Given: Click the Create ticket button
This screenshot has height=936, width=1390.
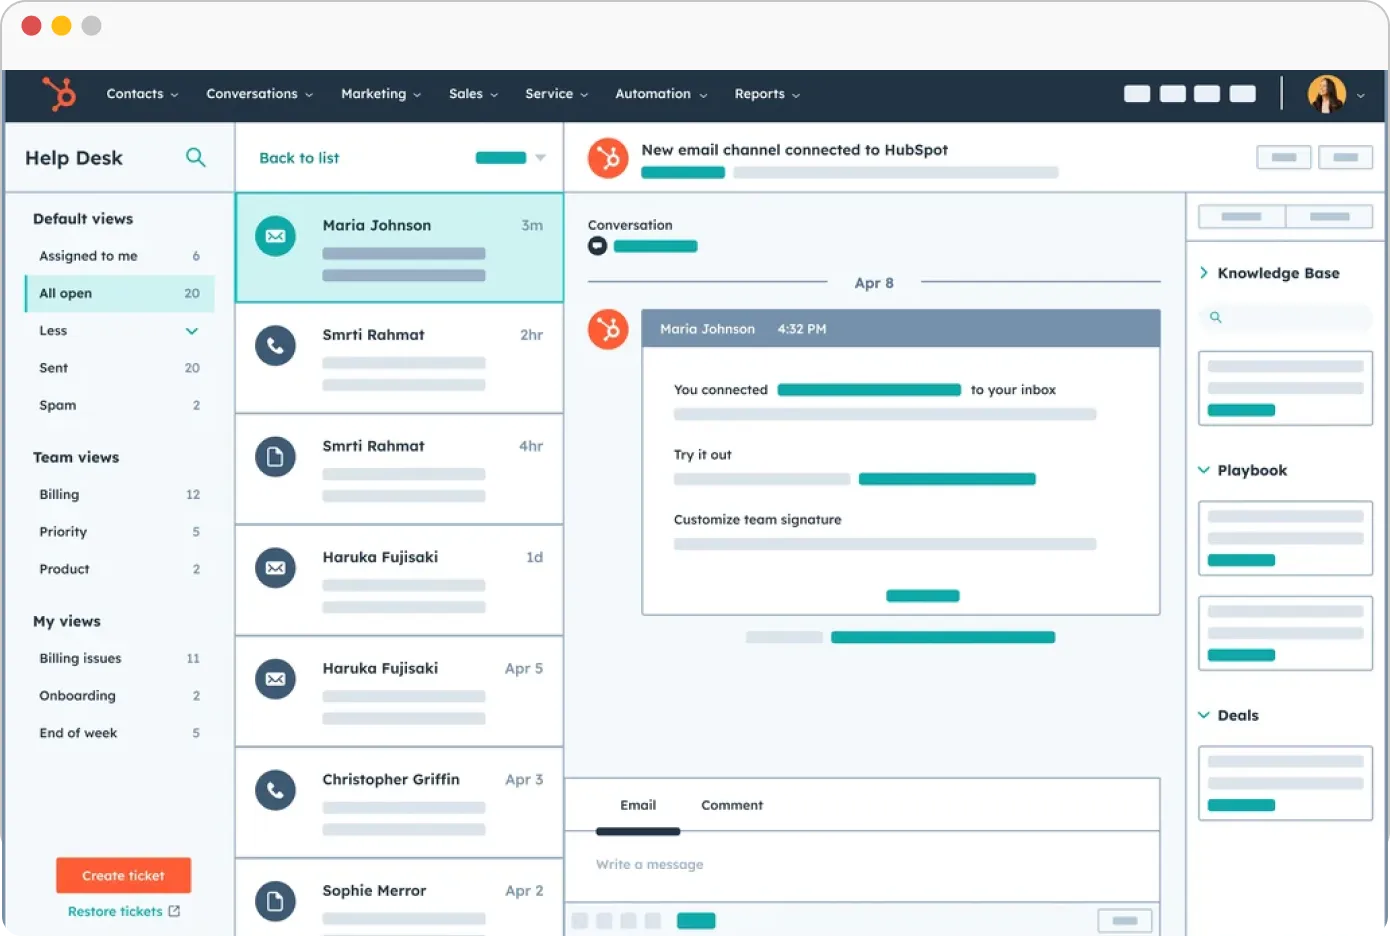Looking at the screenshot, I should coord(123,875).
